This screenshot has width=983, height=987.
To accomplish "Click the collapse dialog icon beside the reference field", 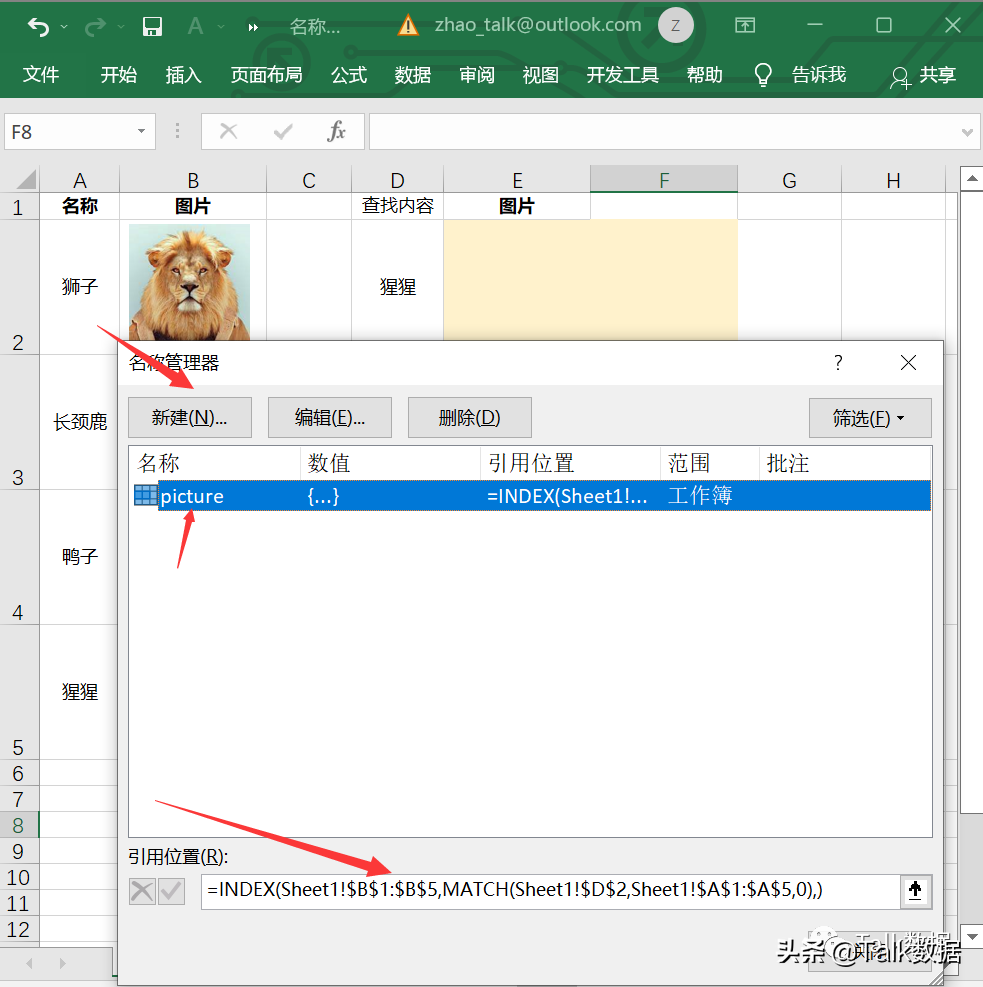I will click(916, 891).
